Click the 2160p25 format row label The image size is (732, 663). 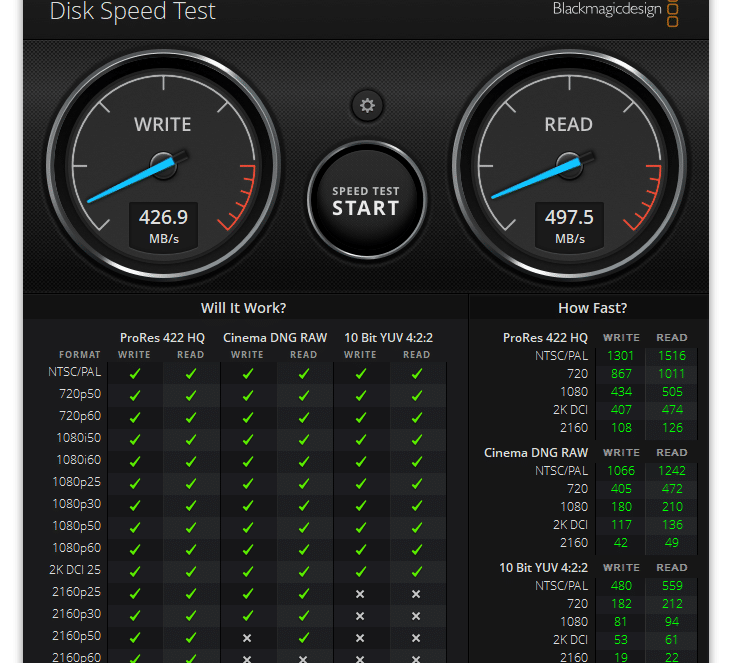tap(77, 592)
